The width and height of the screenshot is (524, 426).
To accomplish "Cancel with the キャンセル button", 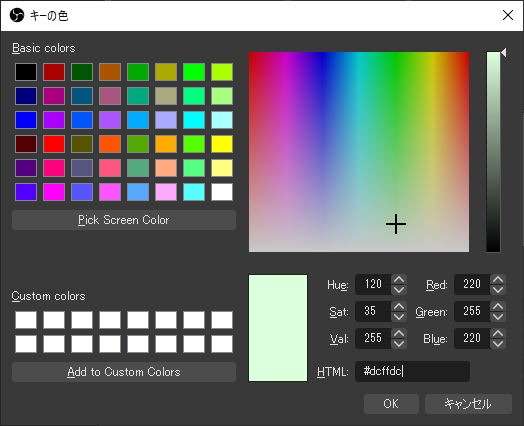I will click(468, 404).
